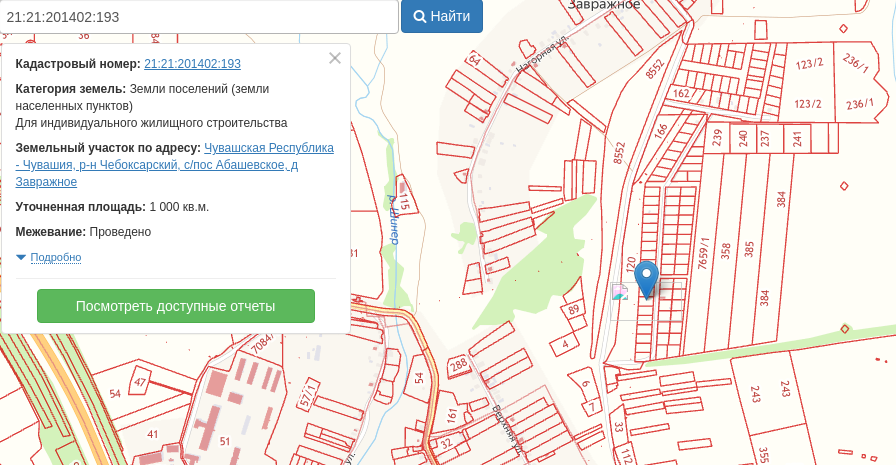Click the cadastral number search field

[x=200, y=17]
